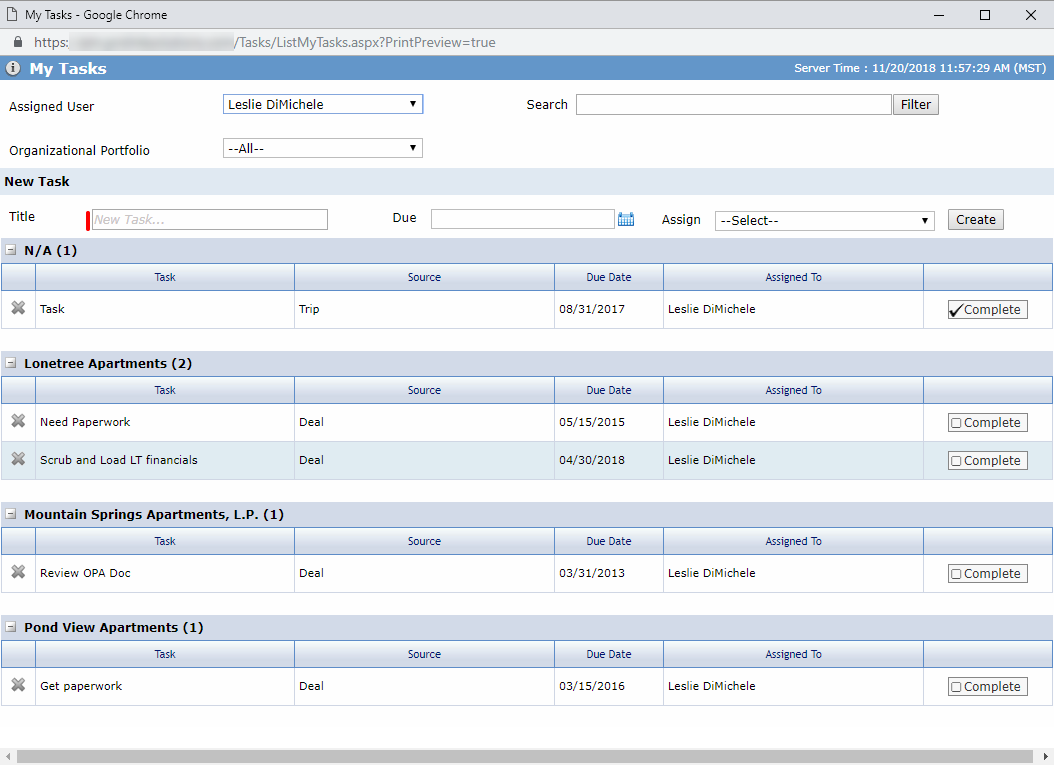The width and height of the screenshot is (1054, 765).
Task: Sort N/A table by Due Date header
Action: tap(608, 277)
